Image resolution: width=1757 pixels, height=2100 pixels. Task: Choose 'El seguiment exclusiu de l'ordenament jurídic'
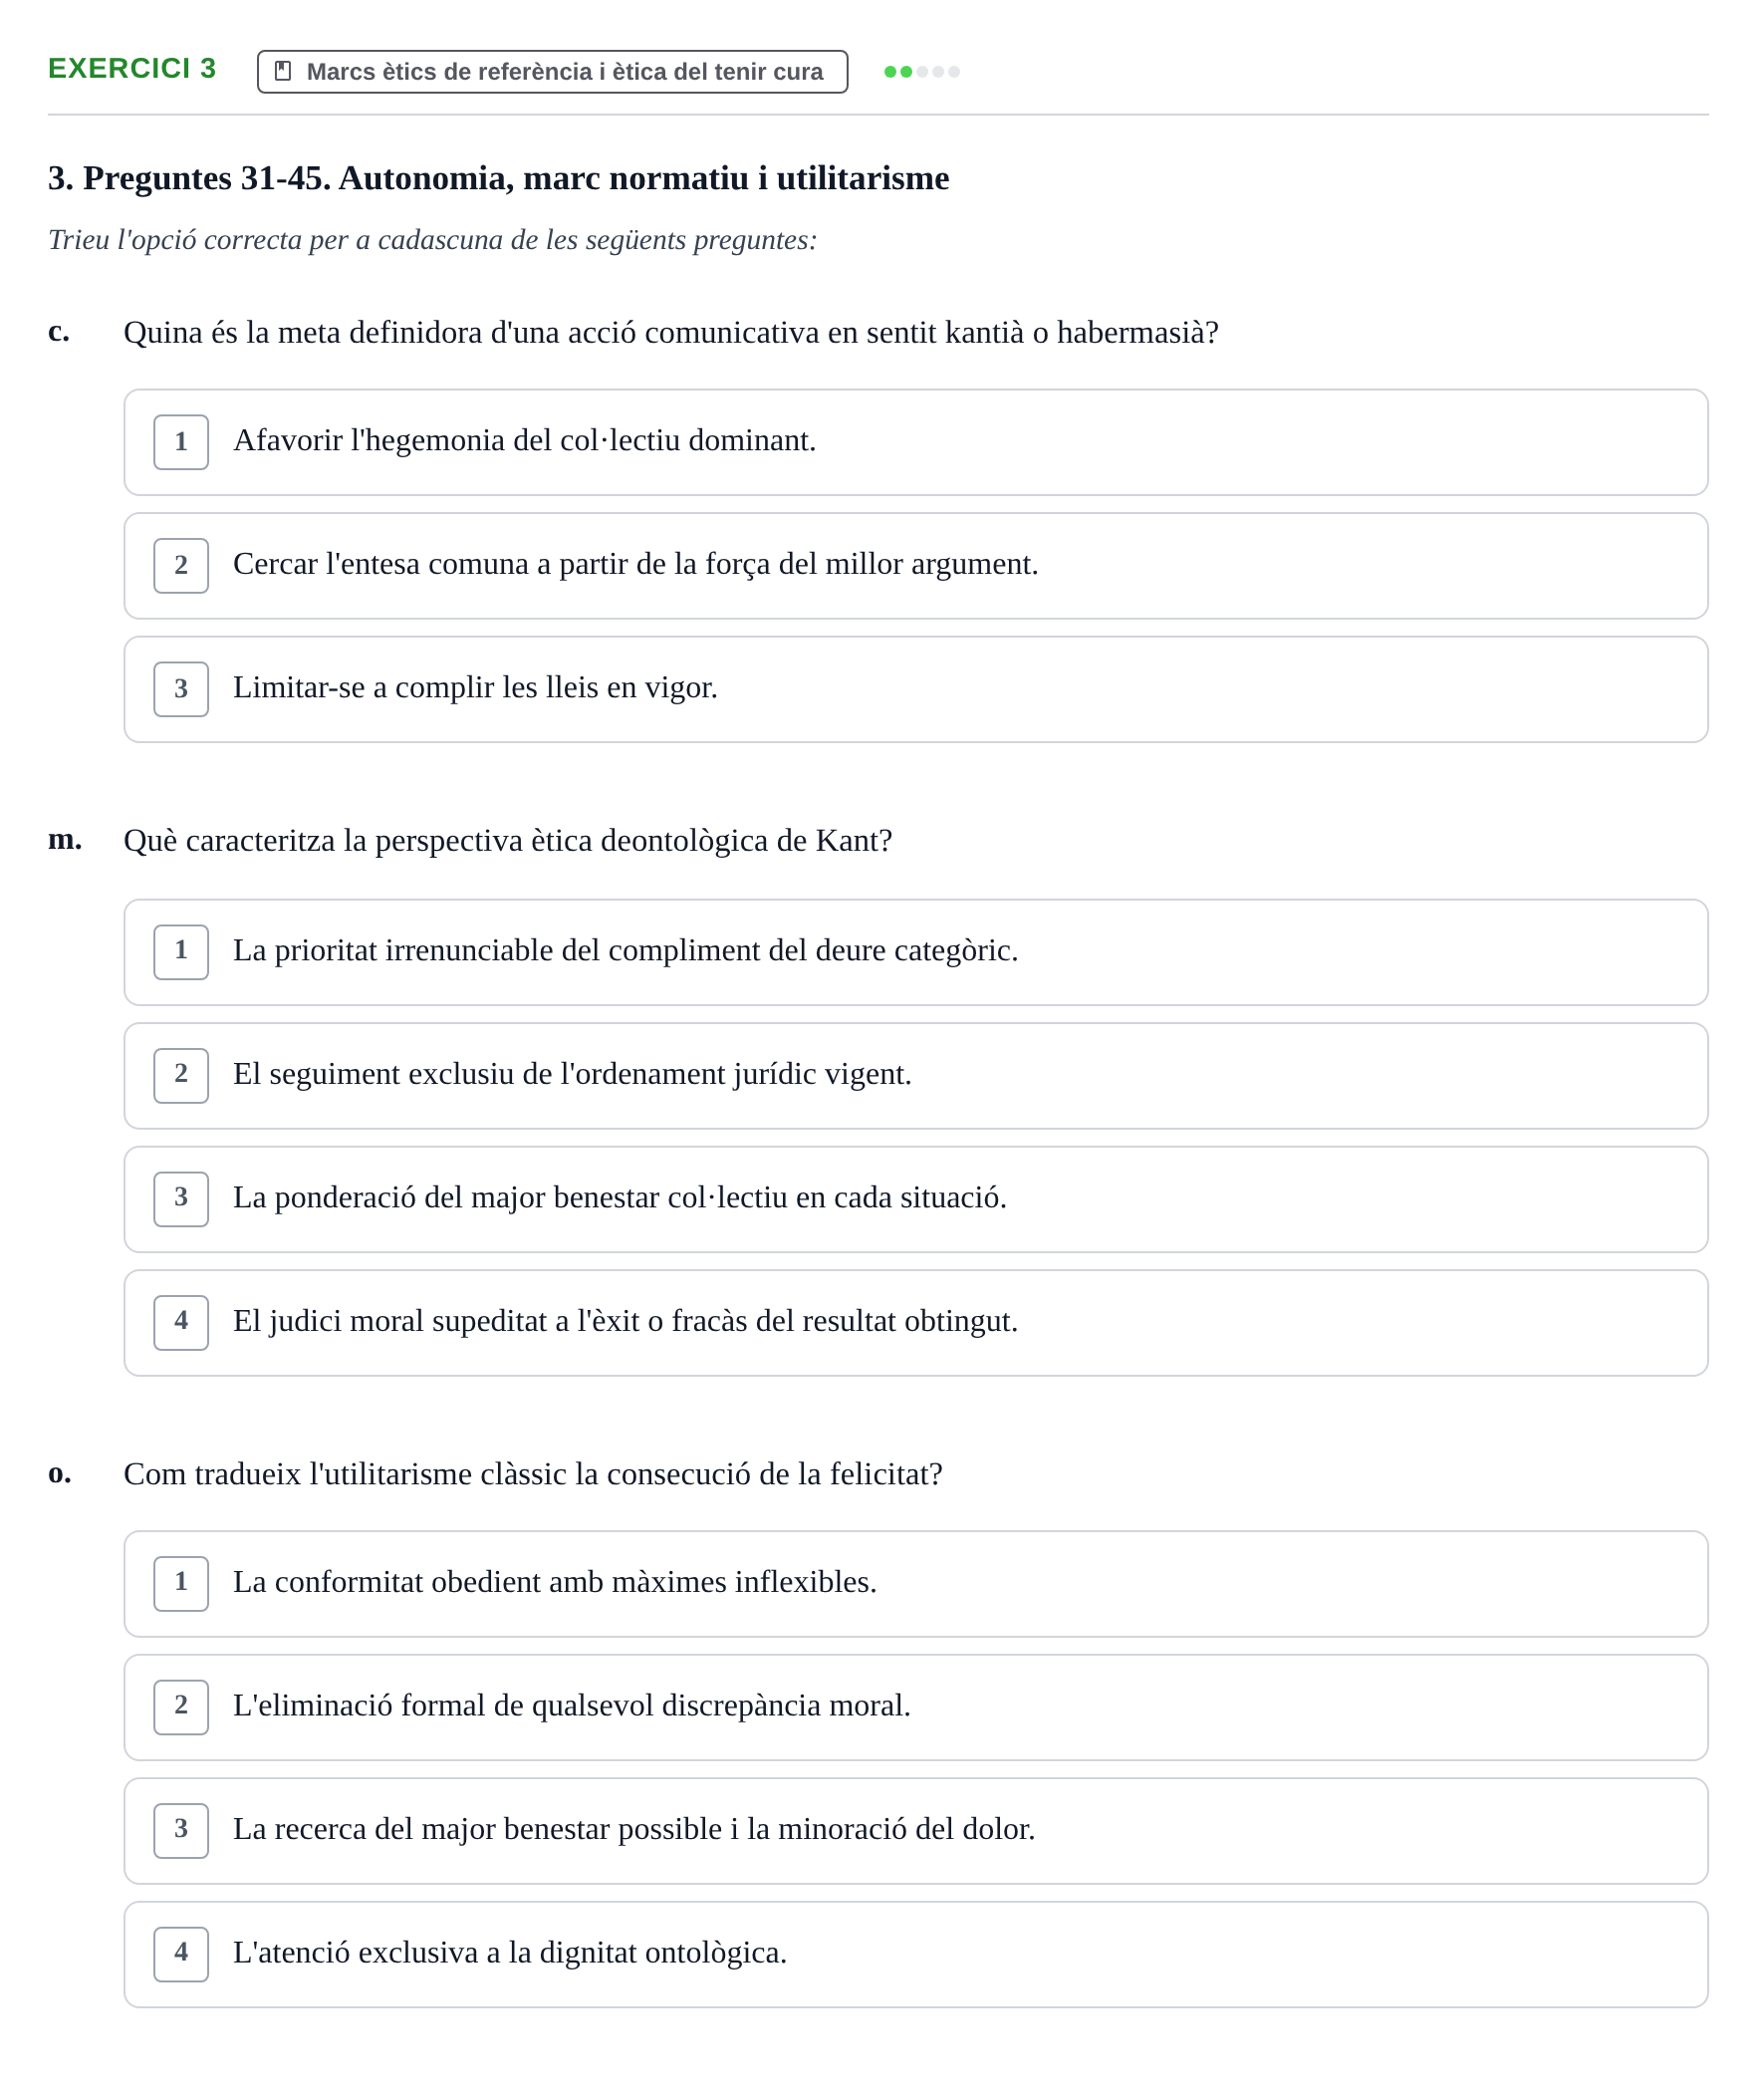click(915, 1075)
